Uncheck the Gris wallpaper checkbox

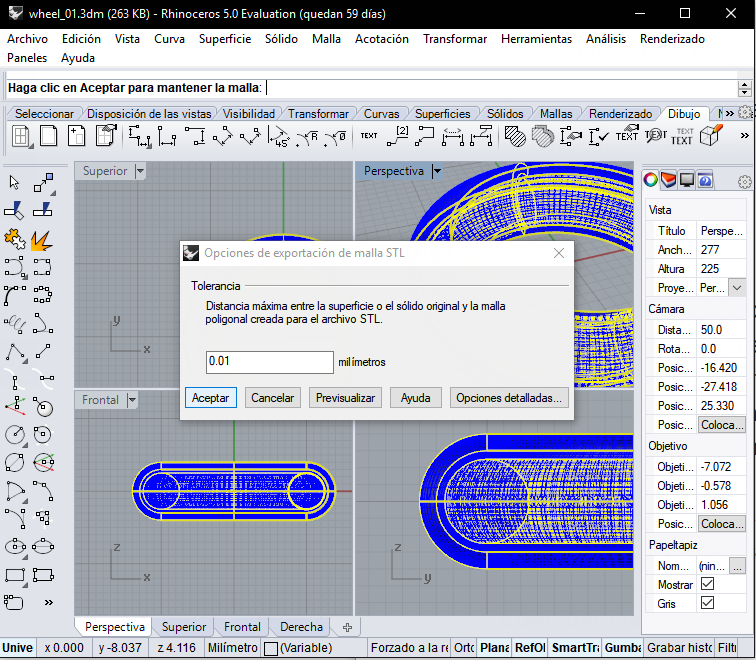pyautogui.click(x=708, y=603)
